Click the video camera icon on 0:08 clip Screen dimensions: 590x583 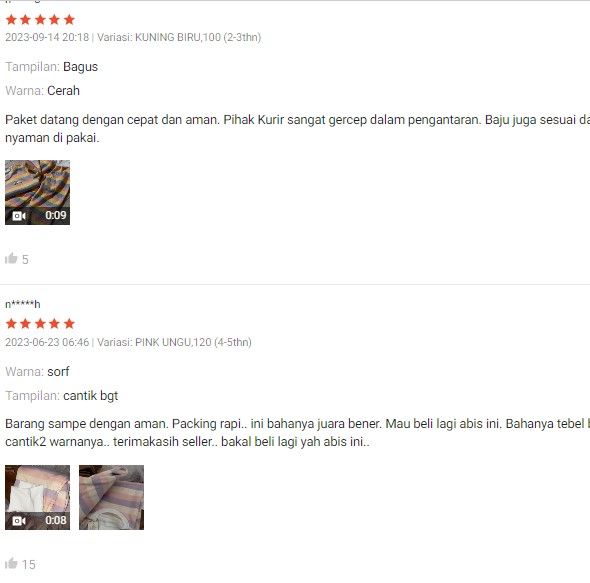click(x=19, y=521)
